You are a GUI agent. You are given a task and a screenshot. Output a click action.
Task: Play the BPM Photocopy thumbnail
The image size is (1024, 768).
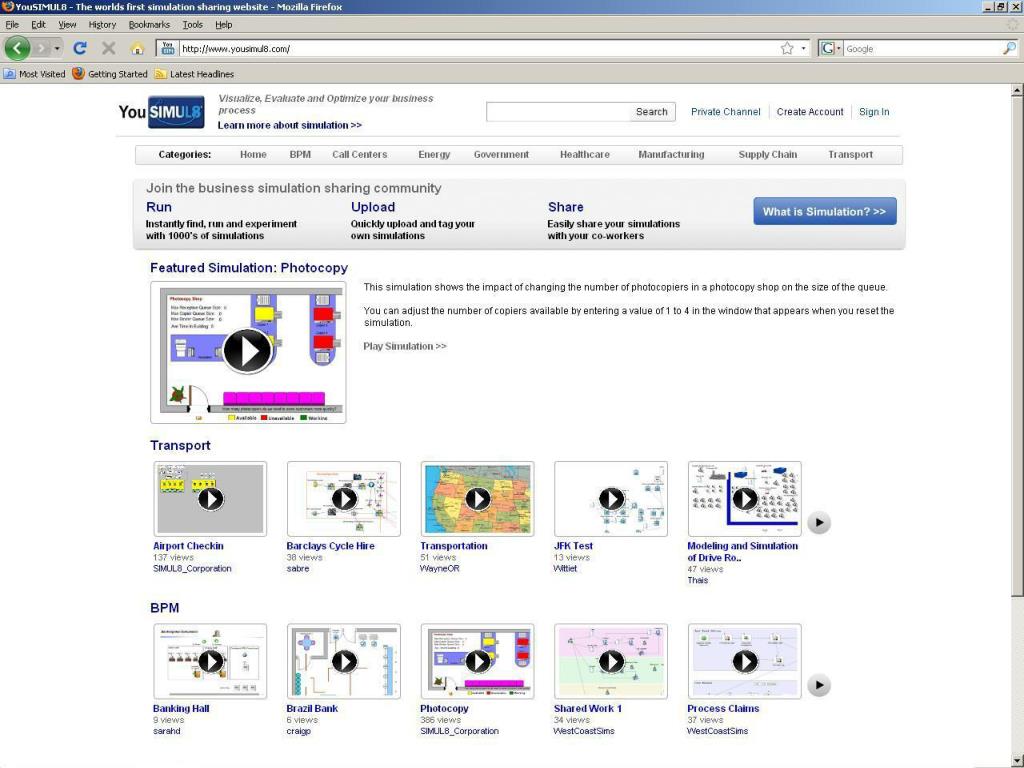[x=477, y=662]
